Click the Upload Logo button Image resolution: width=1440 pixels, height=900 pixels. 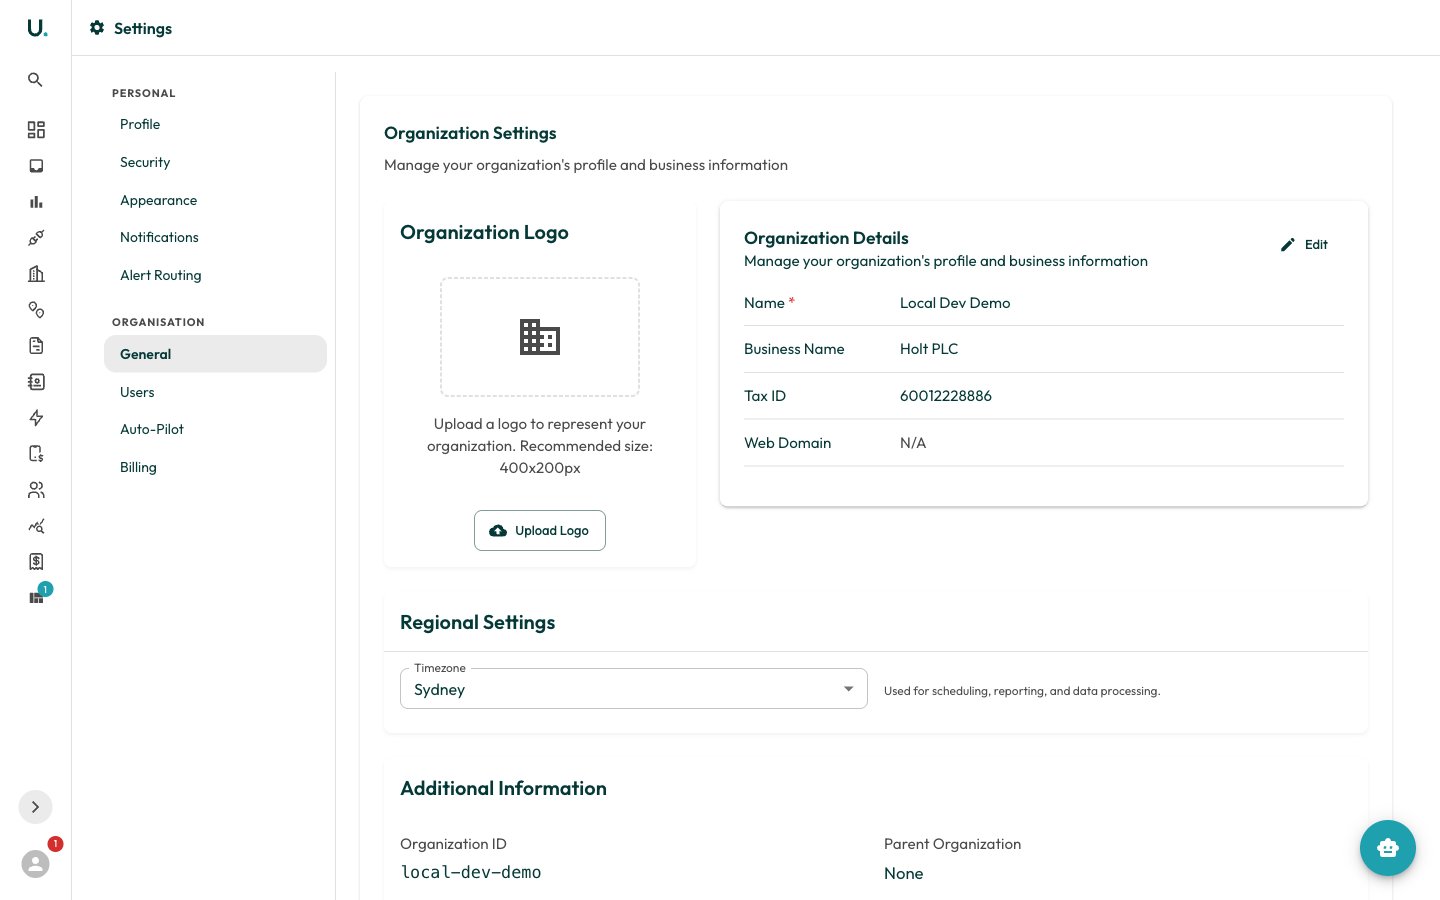pyautogui.click(x=540, y=530)
